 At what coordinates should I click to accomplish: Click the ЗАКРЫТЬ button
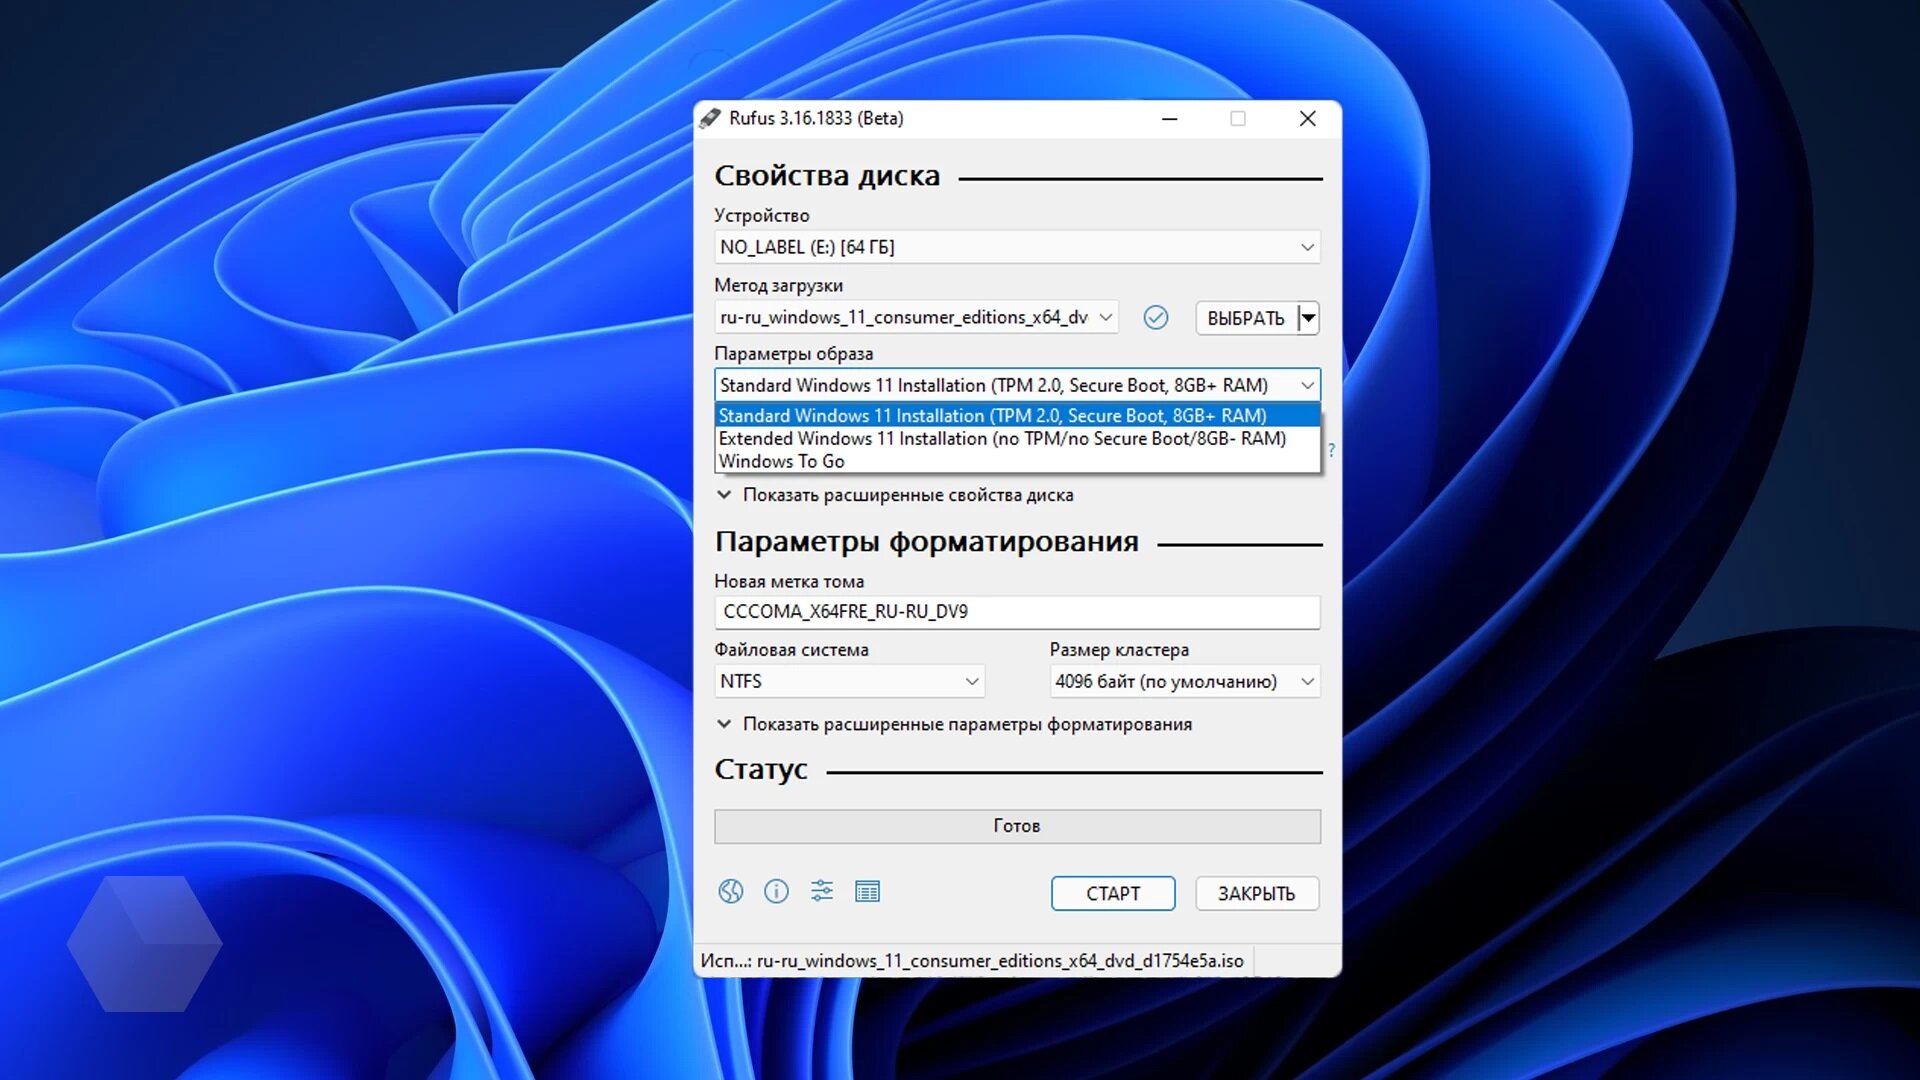(x=1257, y=893)
